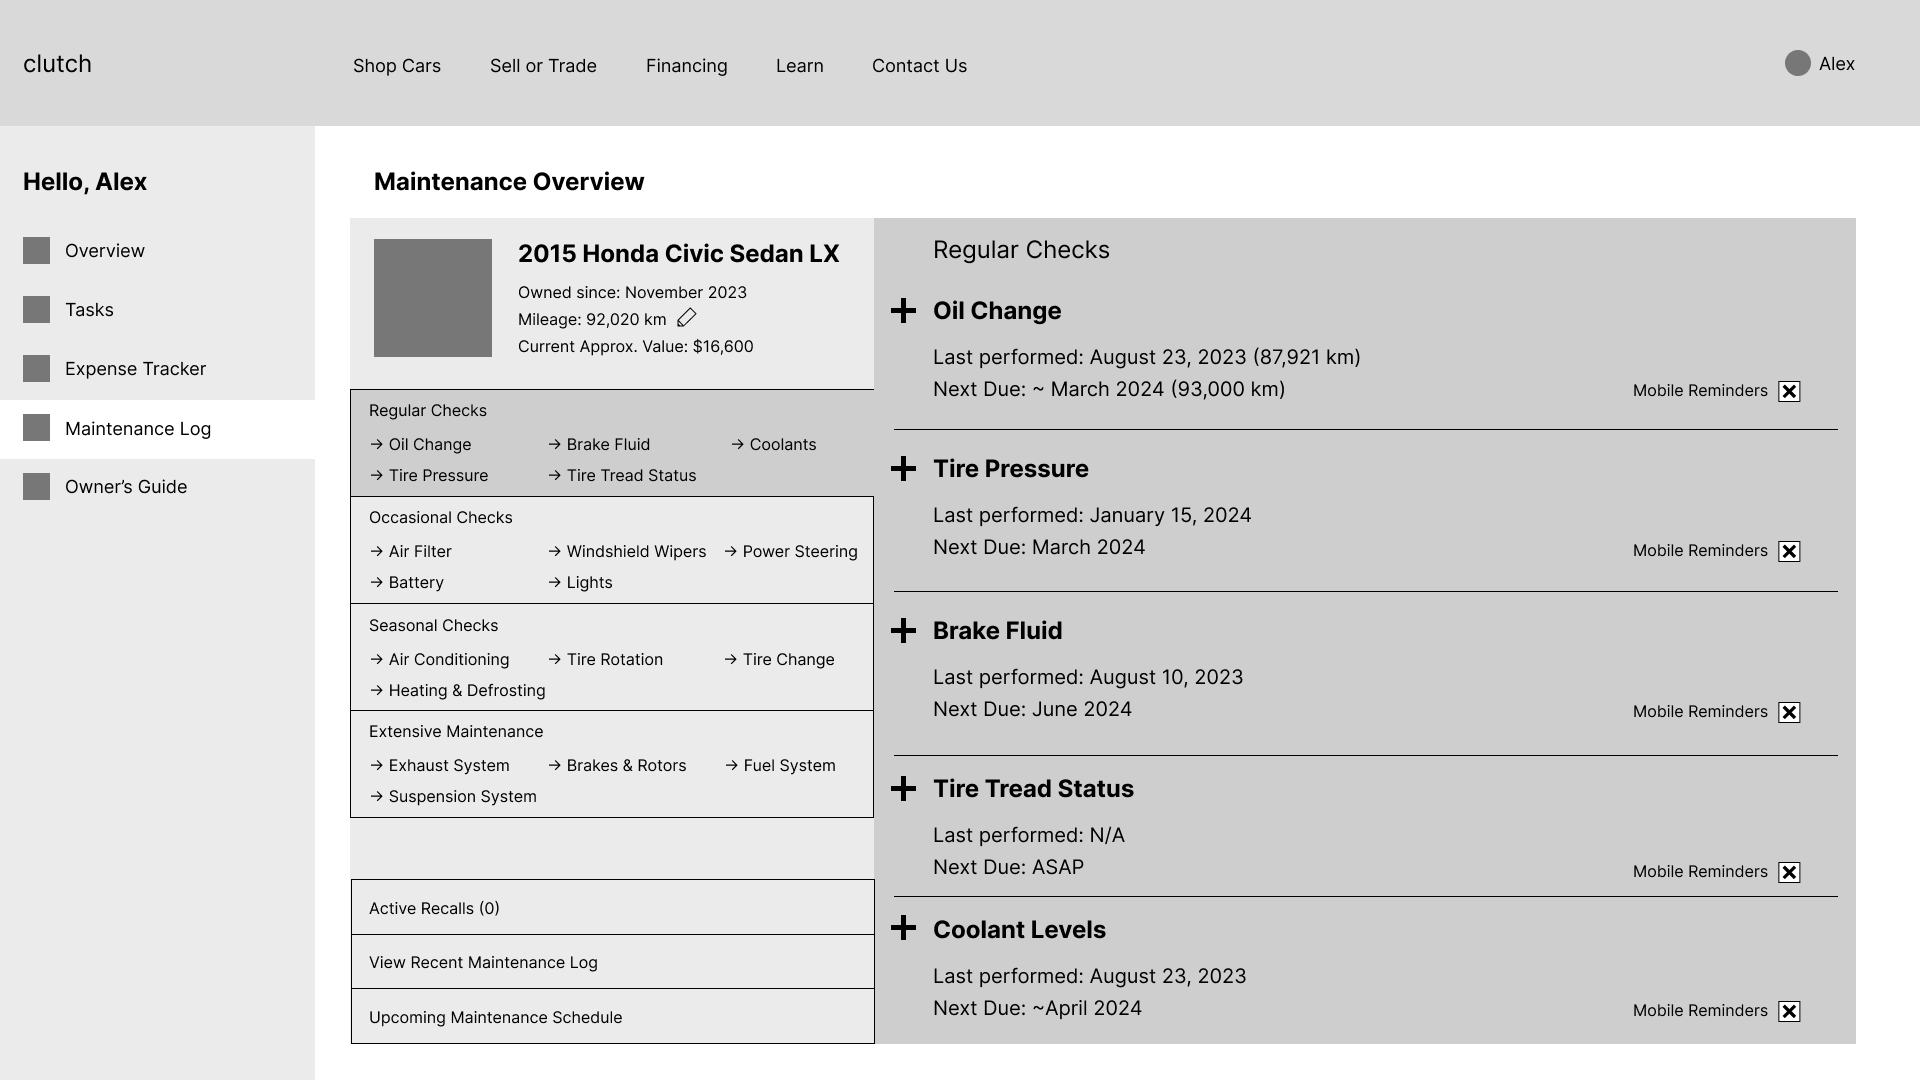
Task: Expand Tire Pressure with the plus icon
Action: (x=903, y=468)
